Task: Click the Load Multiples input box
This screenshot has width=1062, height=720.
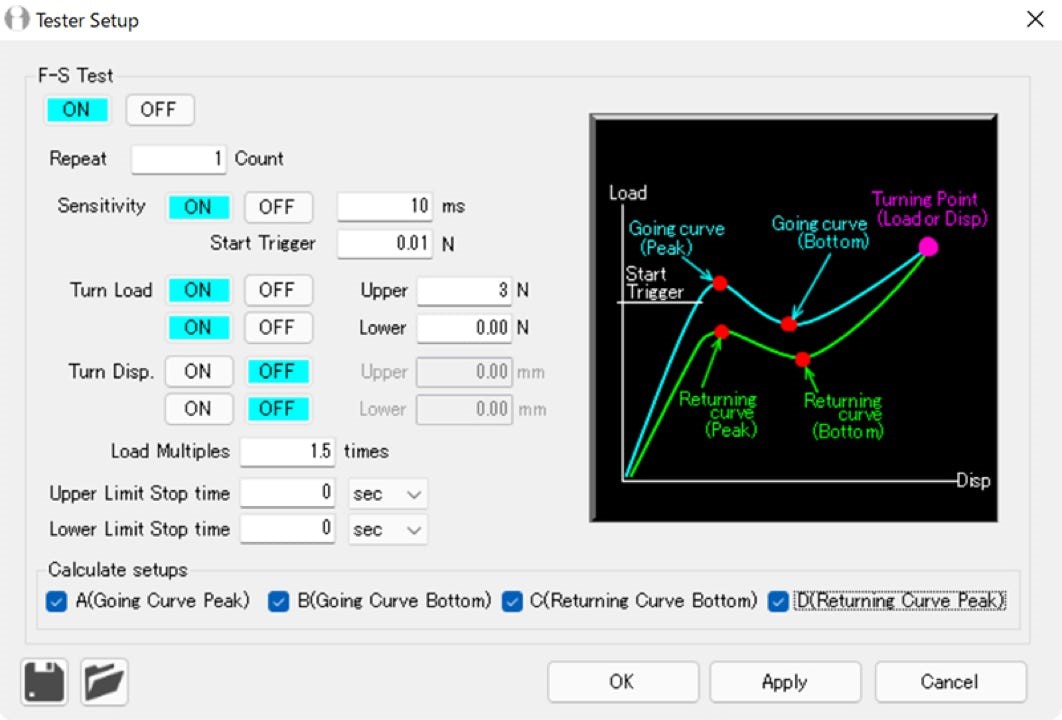Action: click(287, 451)
